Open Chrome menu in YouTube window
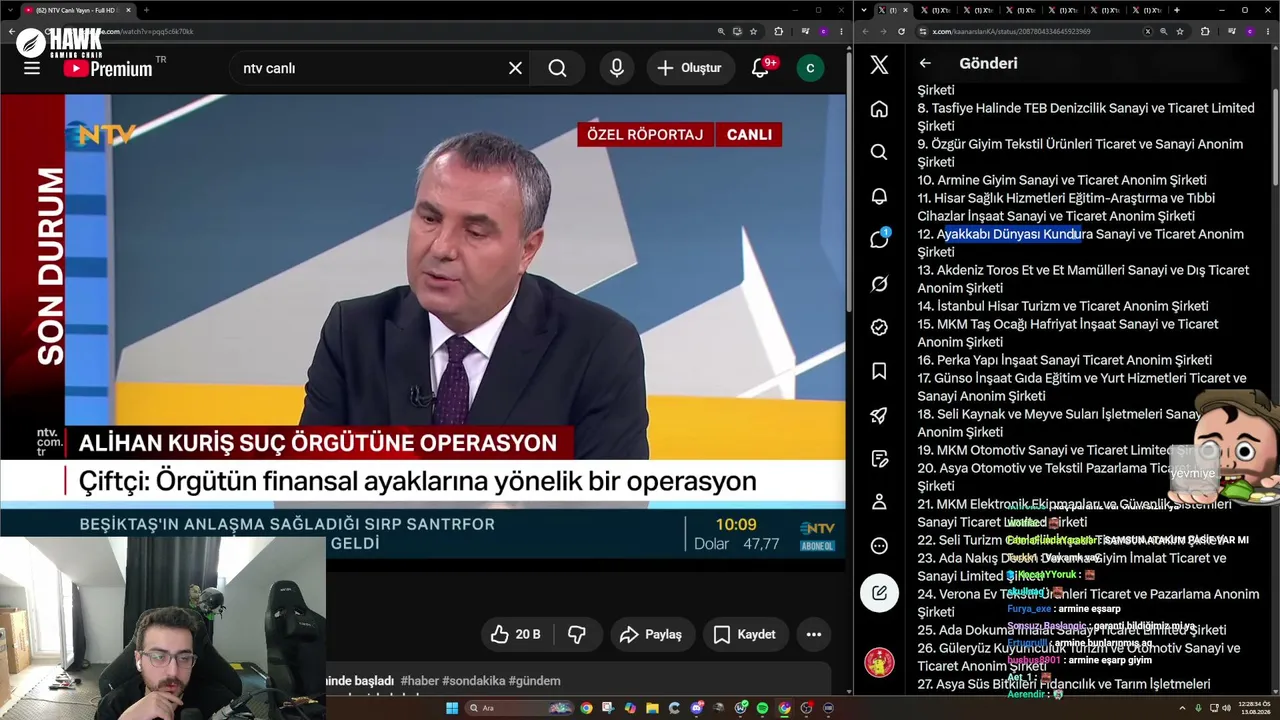1280x720 pixels. coord(841,31)
